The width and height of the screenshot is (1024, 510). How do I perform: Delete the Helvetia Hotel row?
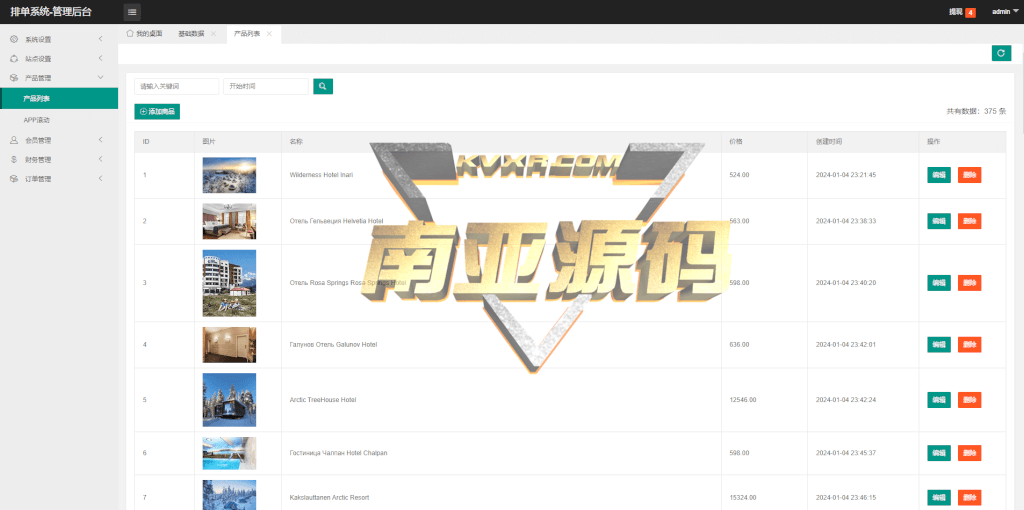tap(970, 221)
